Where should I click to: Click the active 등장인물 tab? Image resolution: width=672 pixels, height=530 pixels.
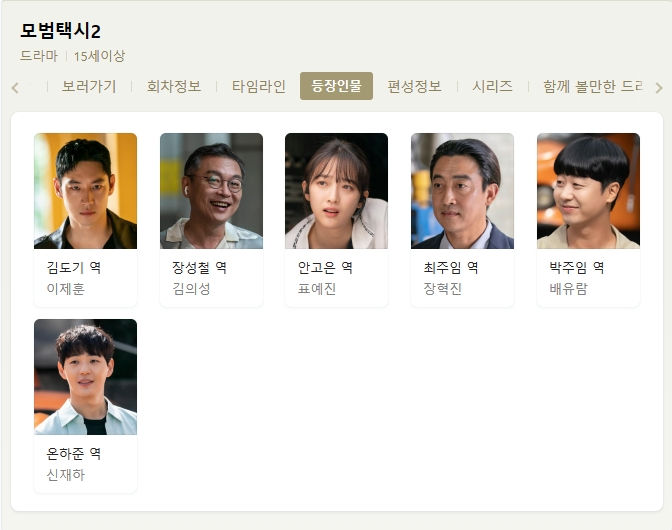(336, 86)
